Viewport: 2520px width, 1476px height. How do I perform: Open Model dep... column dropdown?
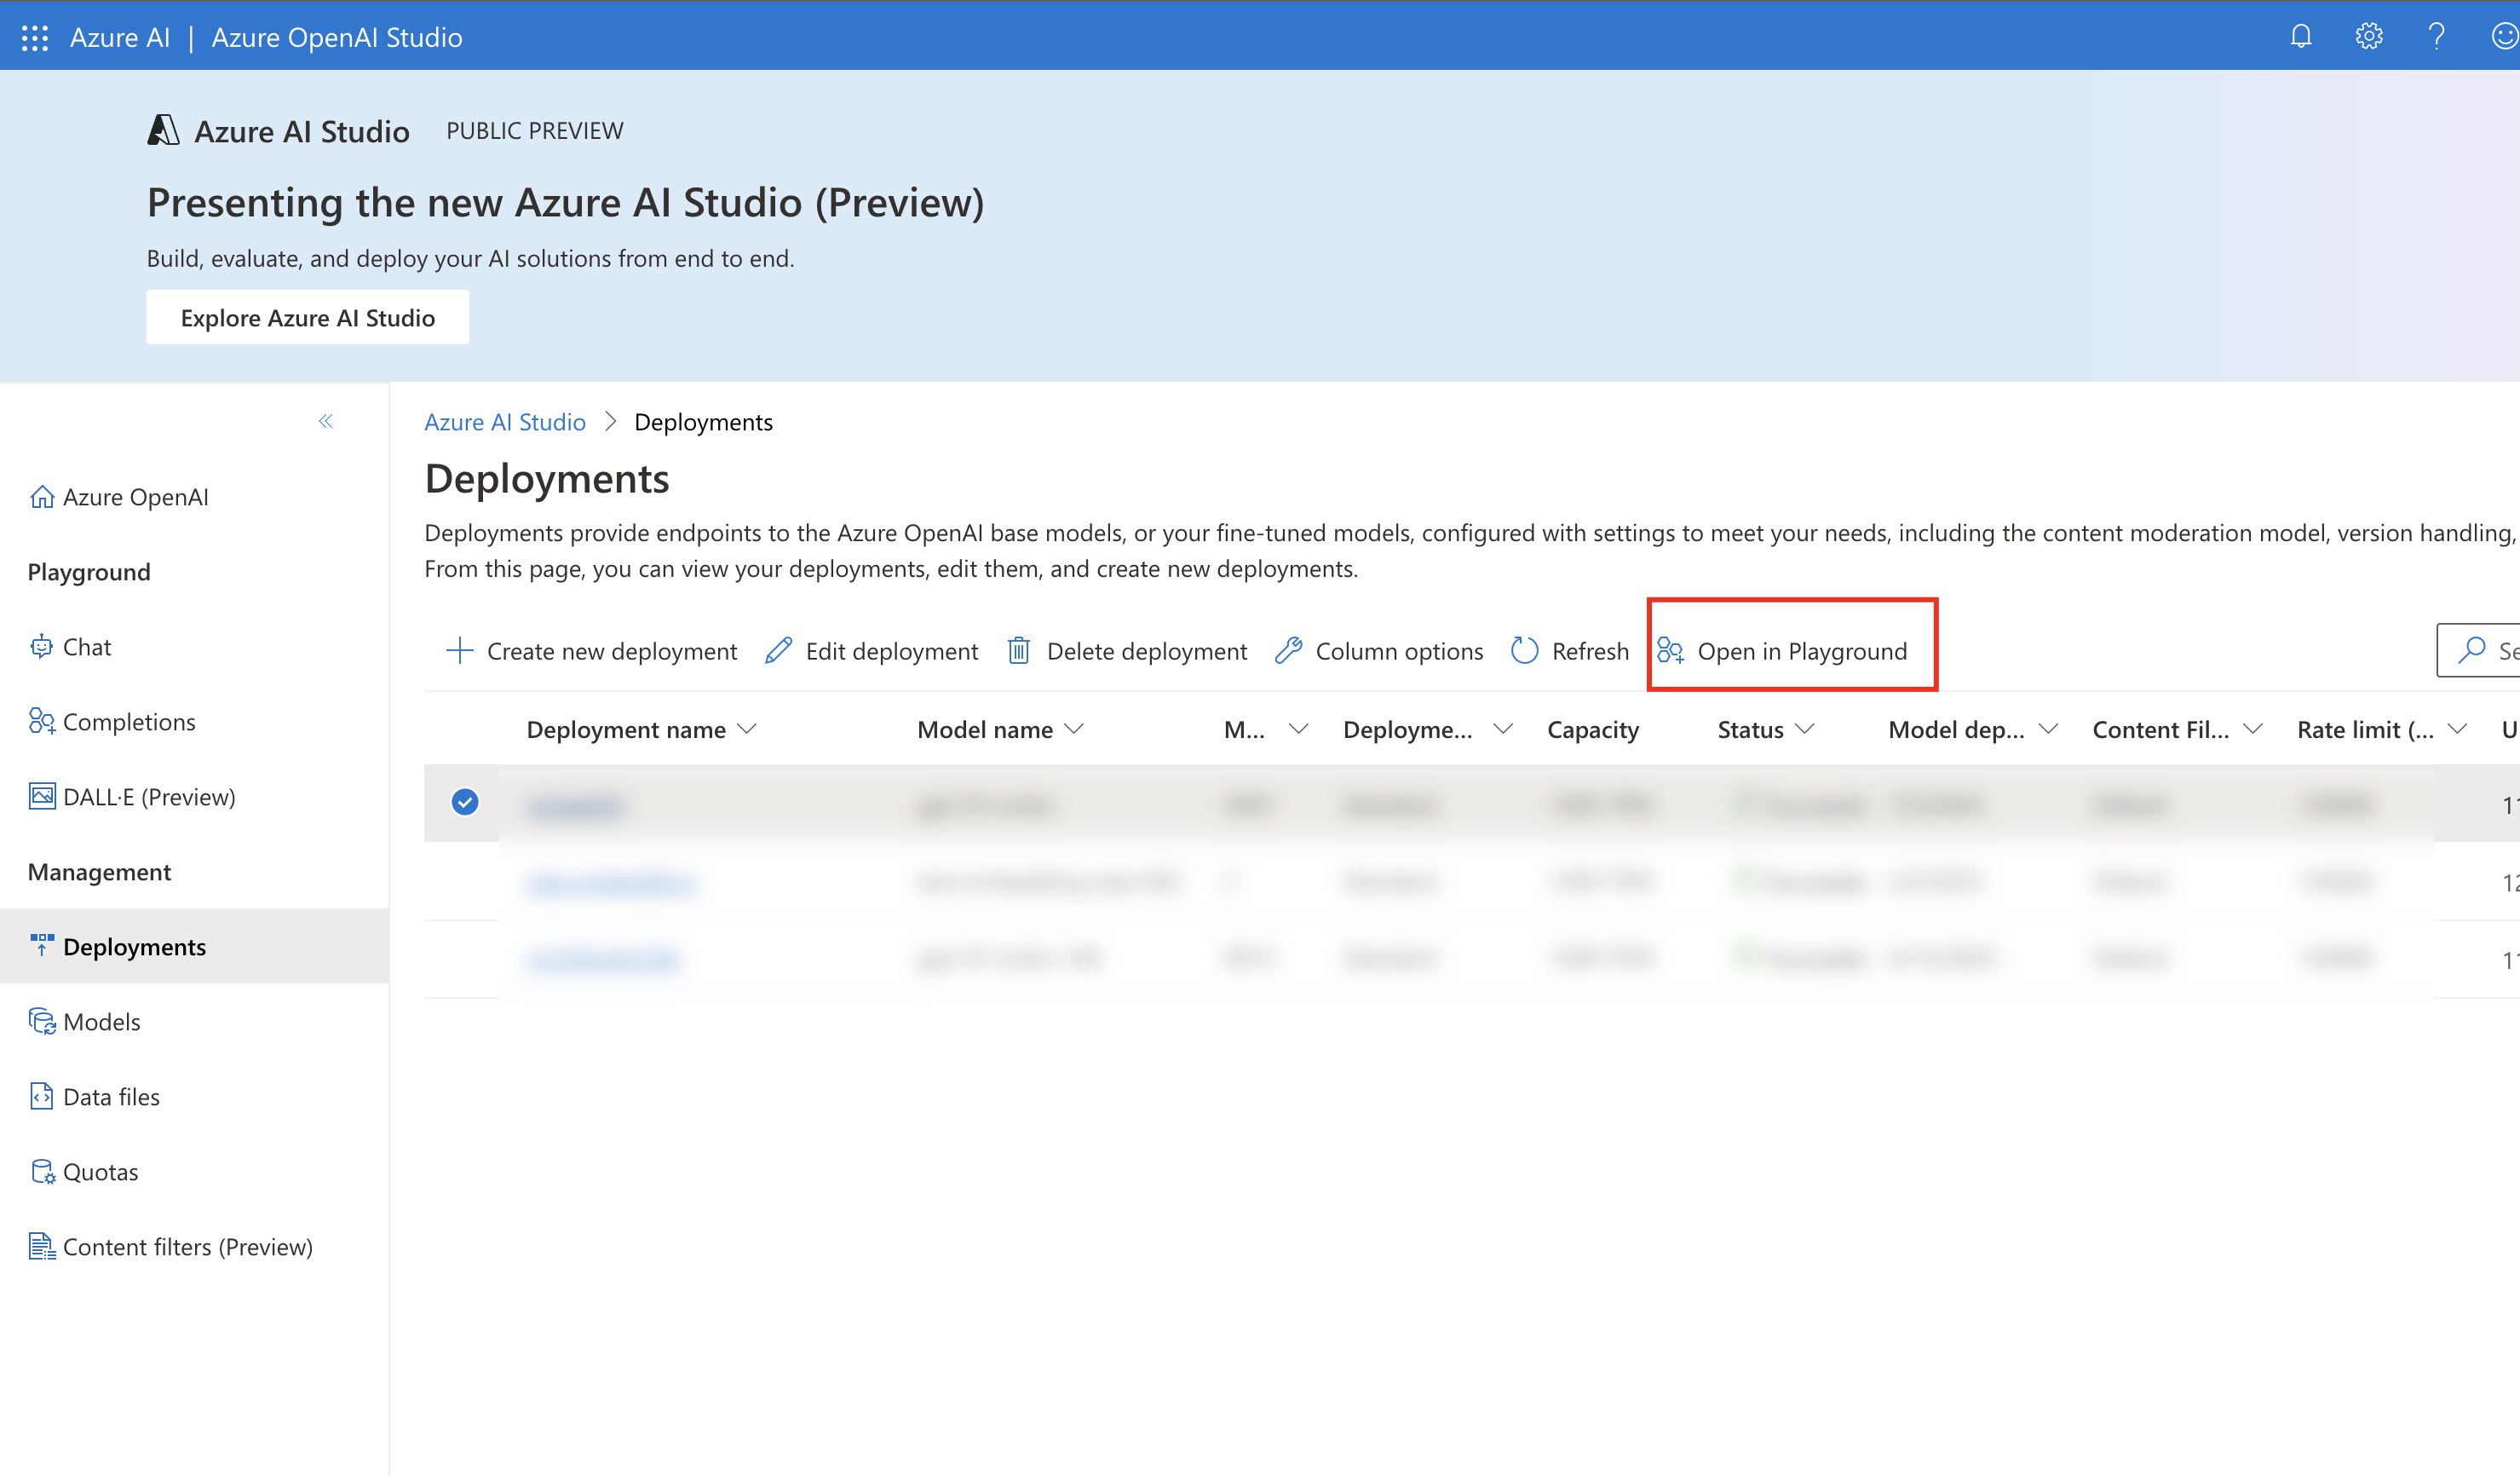[2048, 729]
